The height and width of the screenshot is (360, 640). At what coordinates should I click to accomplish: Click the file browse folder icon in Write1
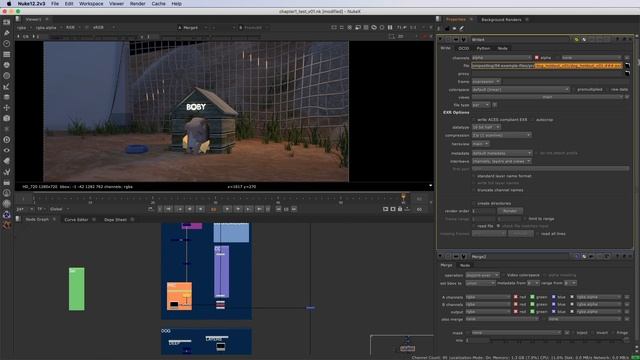coord(627,65)
